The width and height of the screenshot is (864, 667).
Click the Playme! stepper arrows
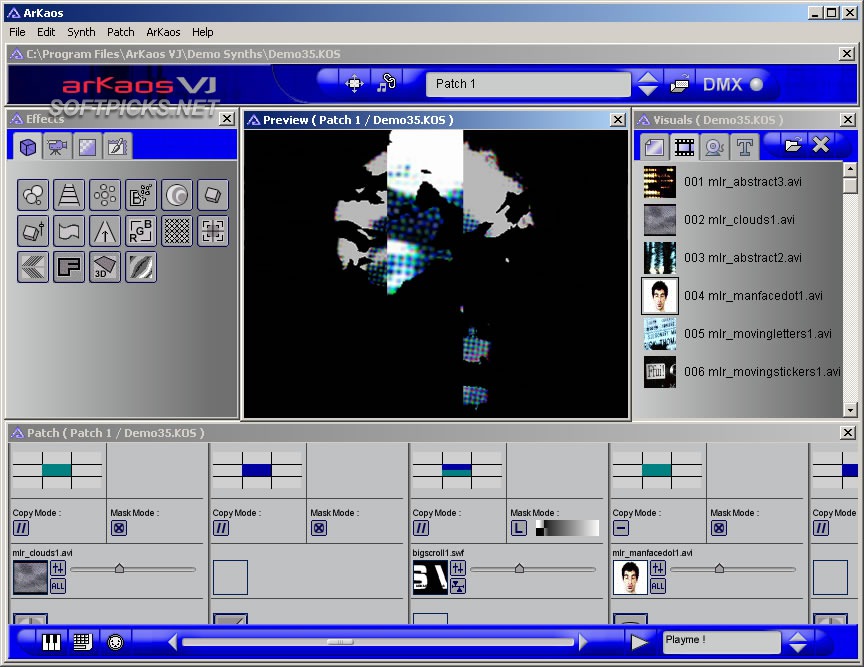[798, 642]
